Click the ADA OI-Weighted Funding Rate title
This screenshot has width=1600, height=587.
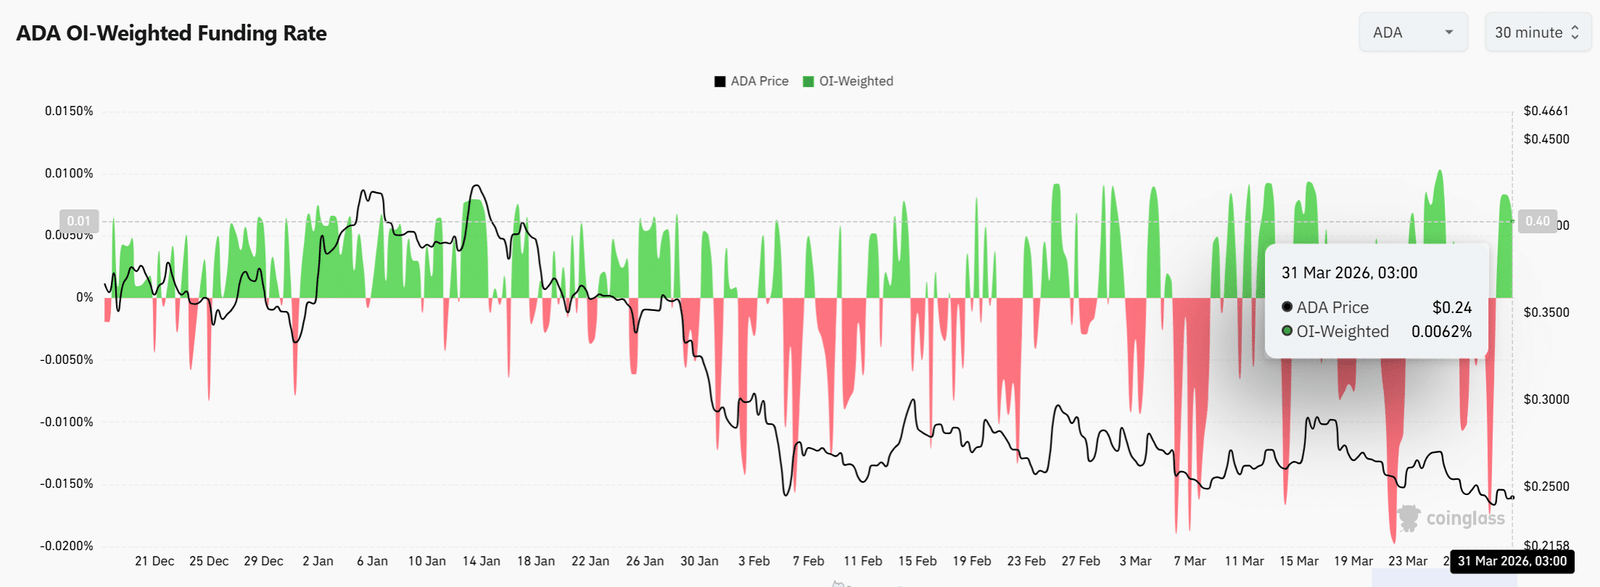[171, 33]
